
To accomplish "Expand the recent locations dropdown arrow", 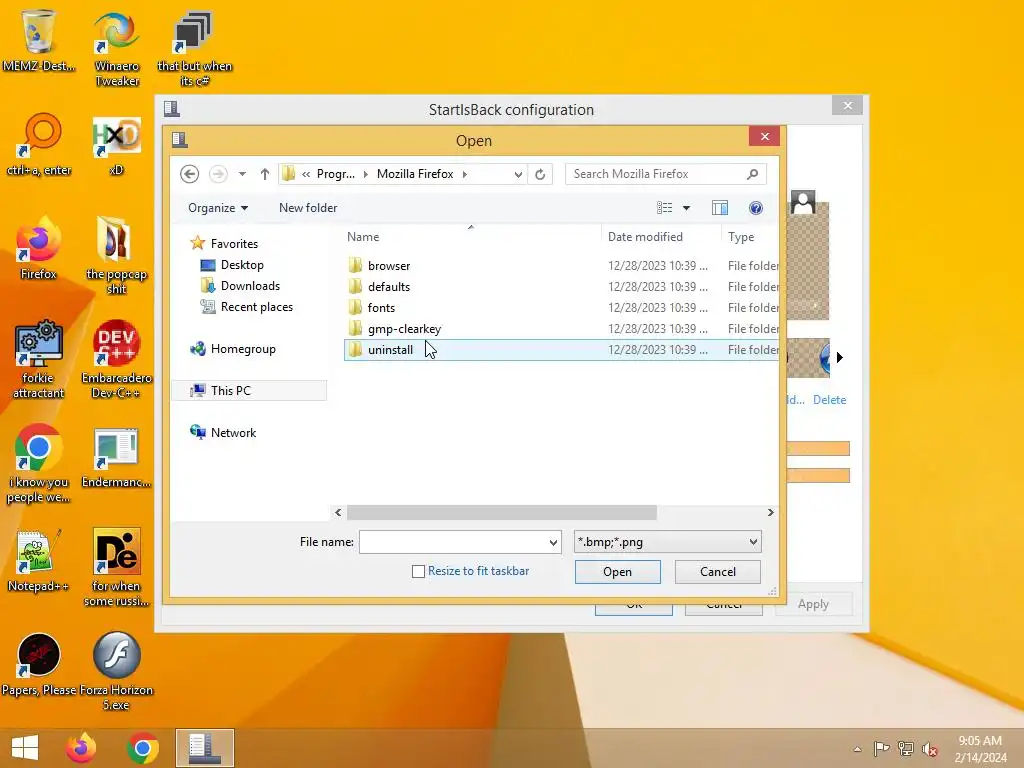I will click(x=242, y=174).
